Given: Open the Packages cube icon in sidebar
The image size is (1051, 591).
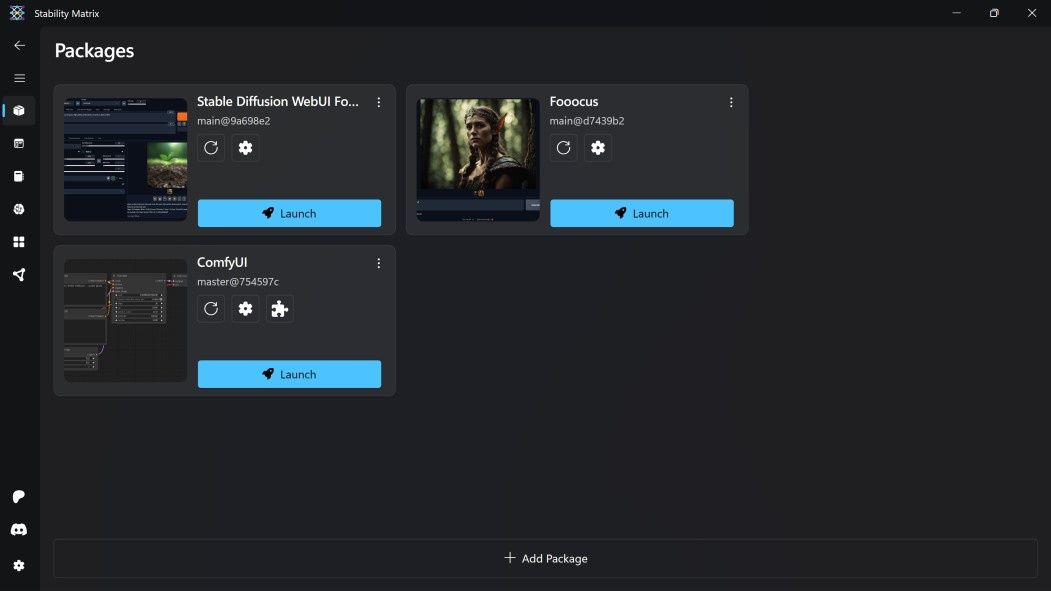Looking at the screenshot, I should 19,111.
